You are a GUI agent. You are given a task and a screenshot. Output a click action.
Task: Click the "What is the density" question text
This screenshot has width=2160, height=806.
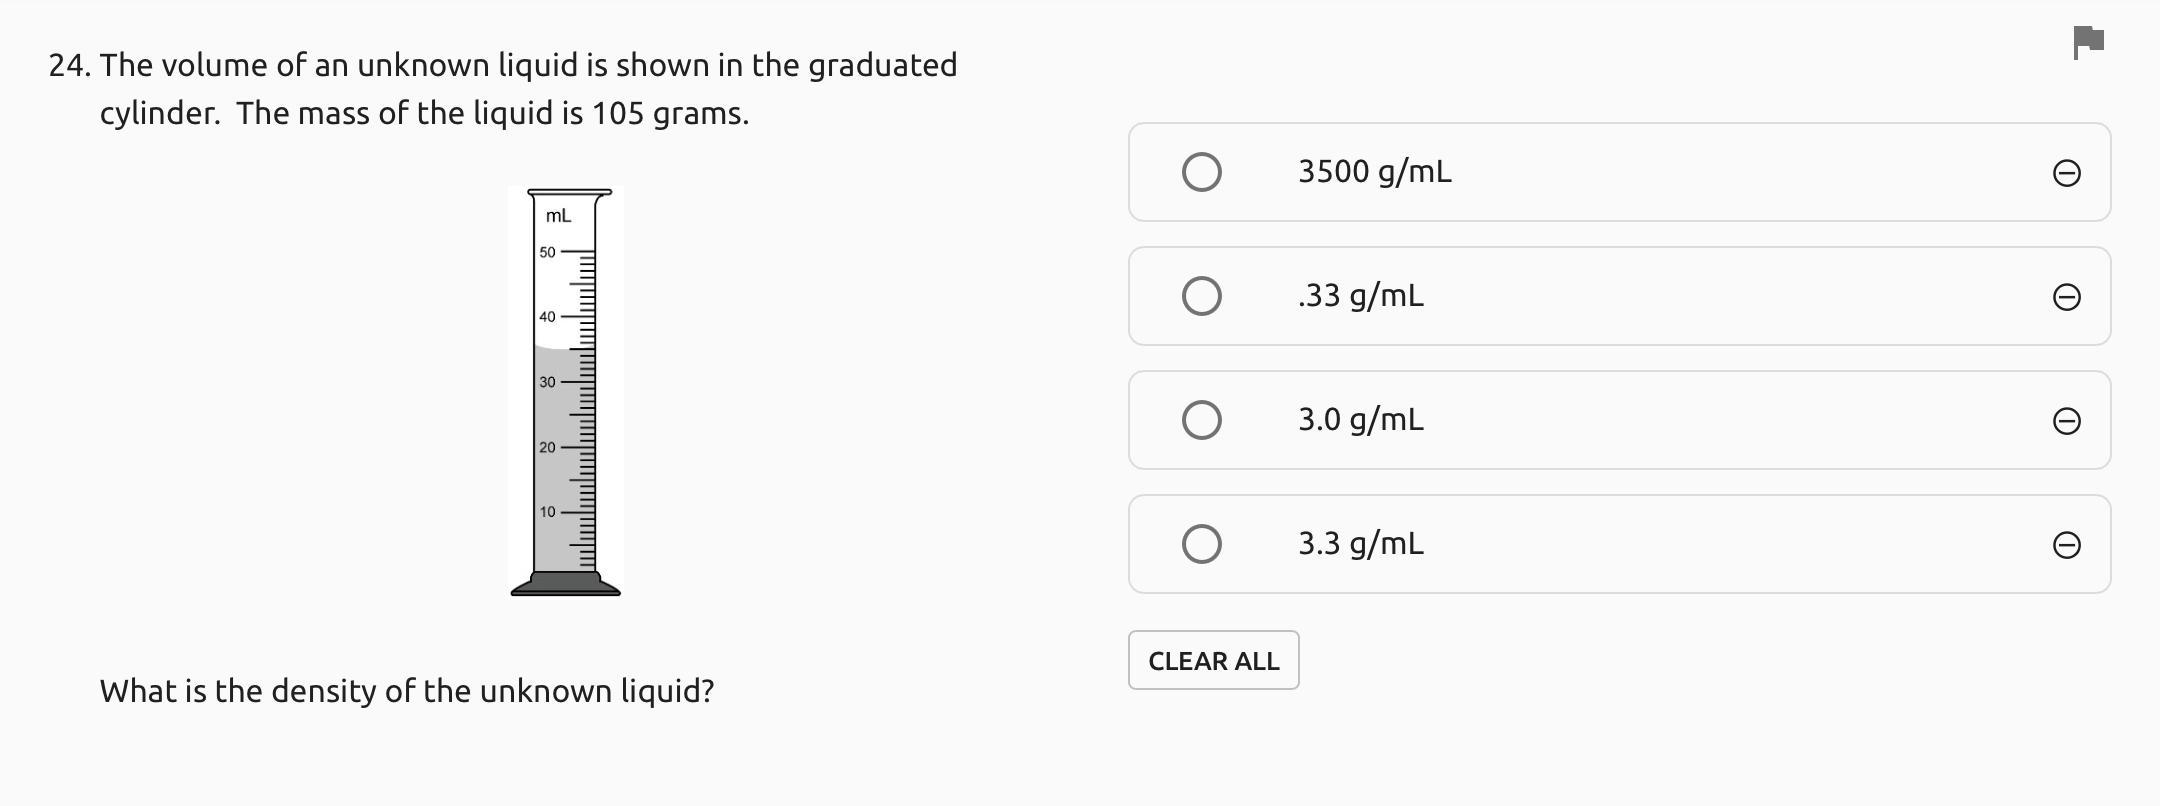(x=406, y=691)
